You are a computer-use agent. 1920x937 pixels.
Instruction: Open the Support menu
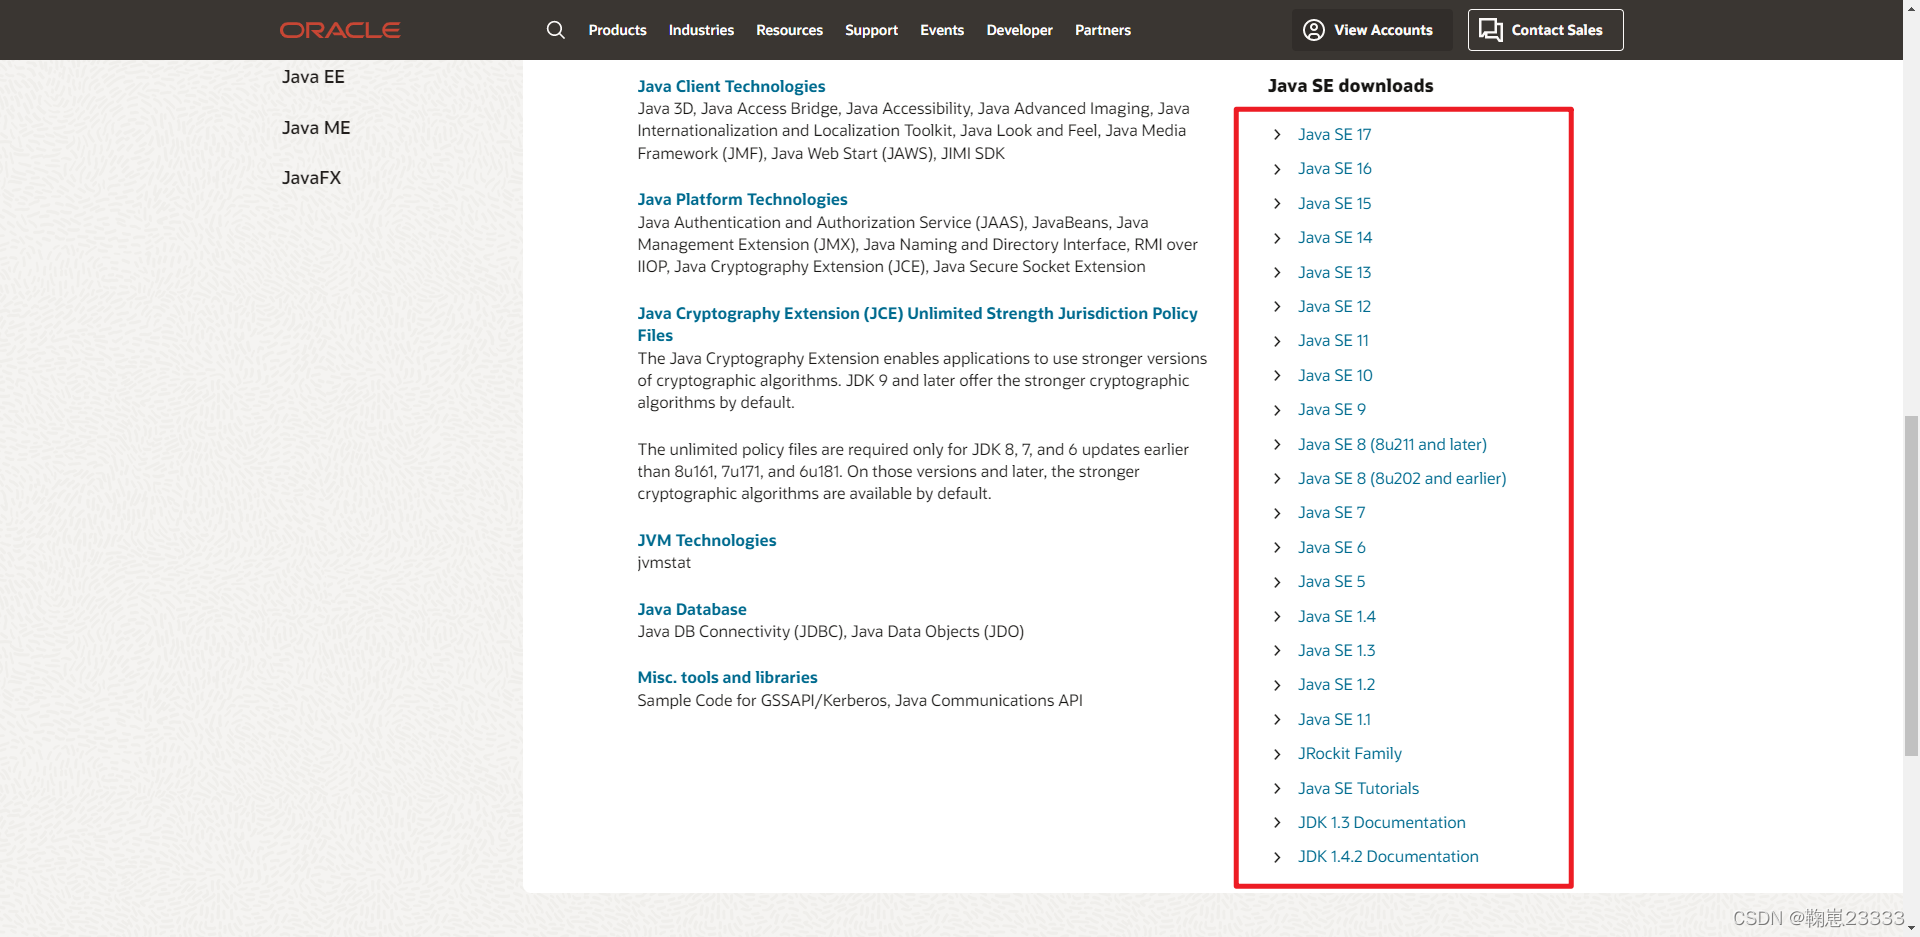click(x=871, y=30)
